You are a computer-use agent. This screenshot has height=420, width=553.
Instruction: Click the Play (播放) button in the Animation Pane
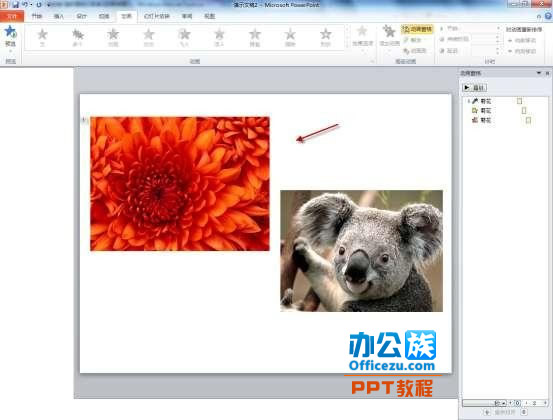[474, 87]
